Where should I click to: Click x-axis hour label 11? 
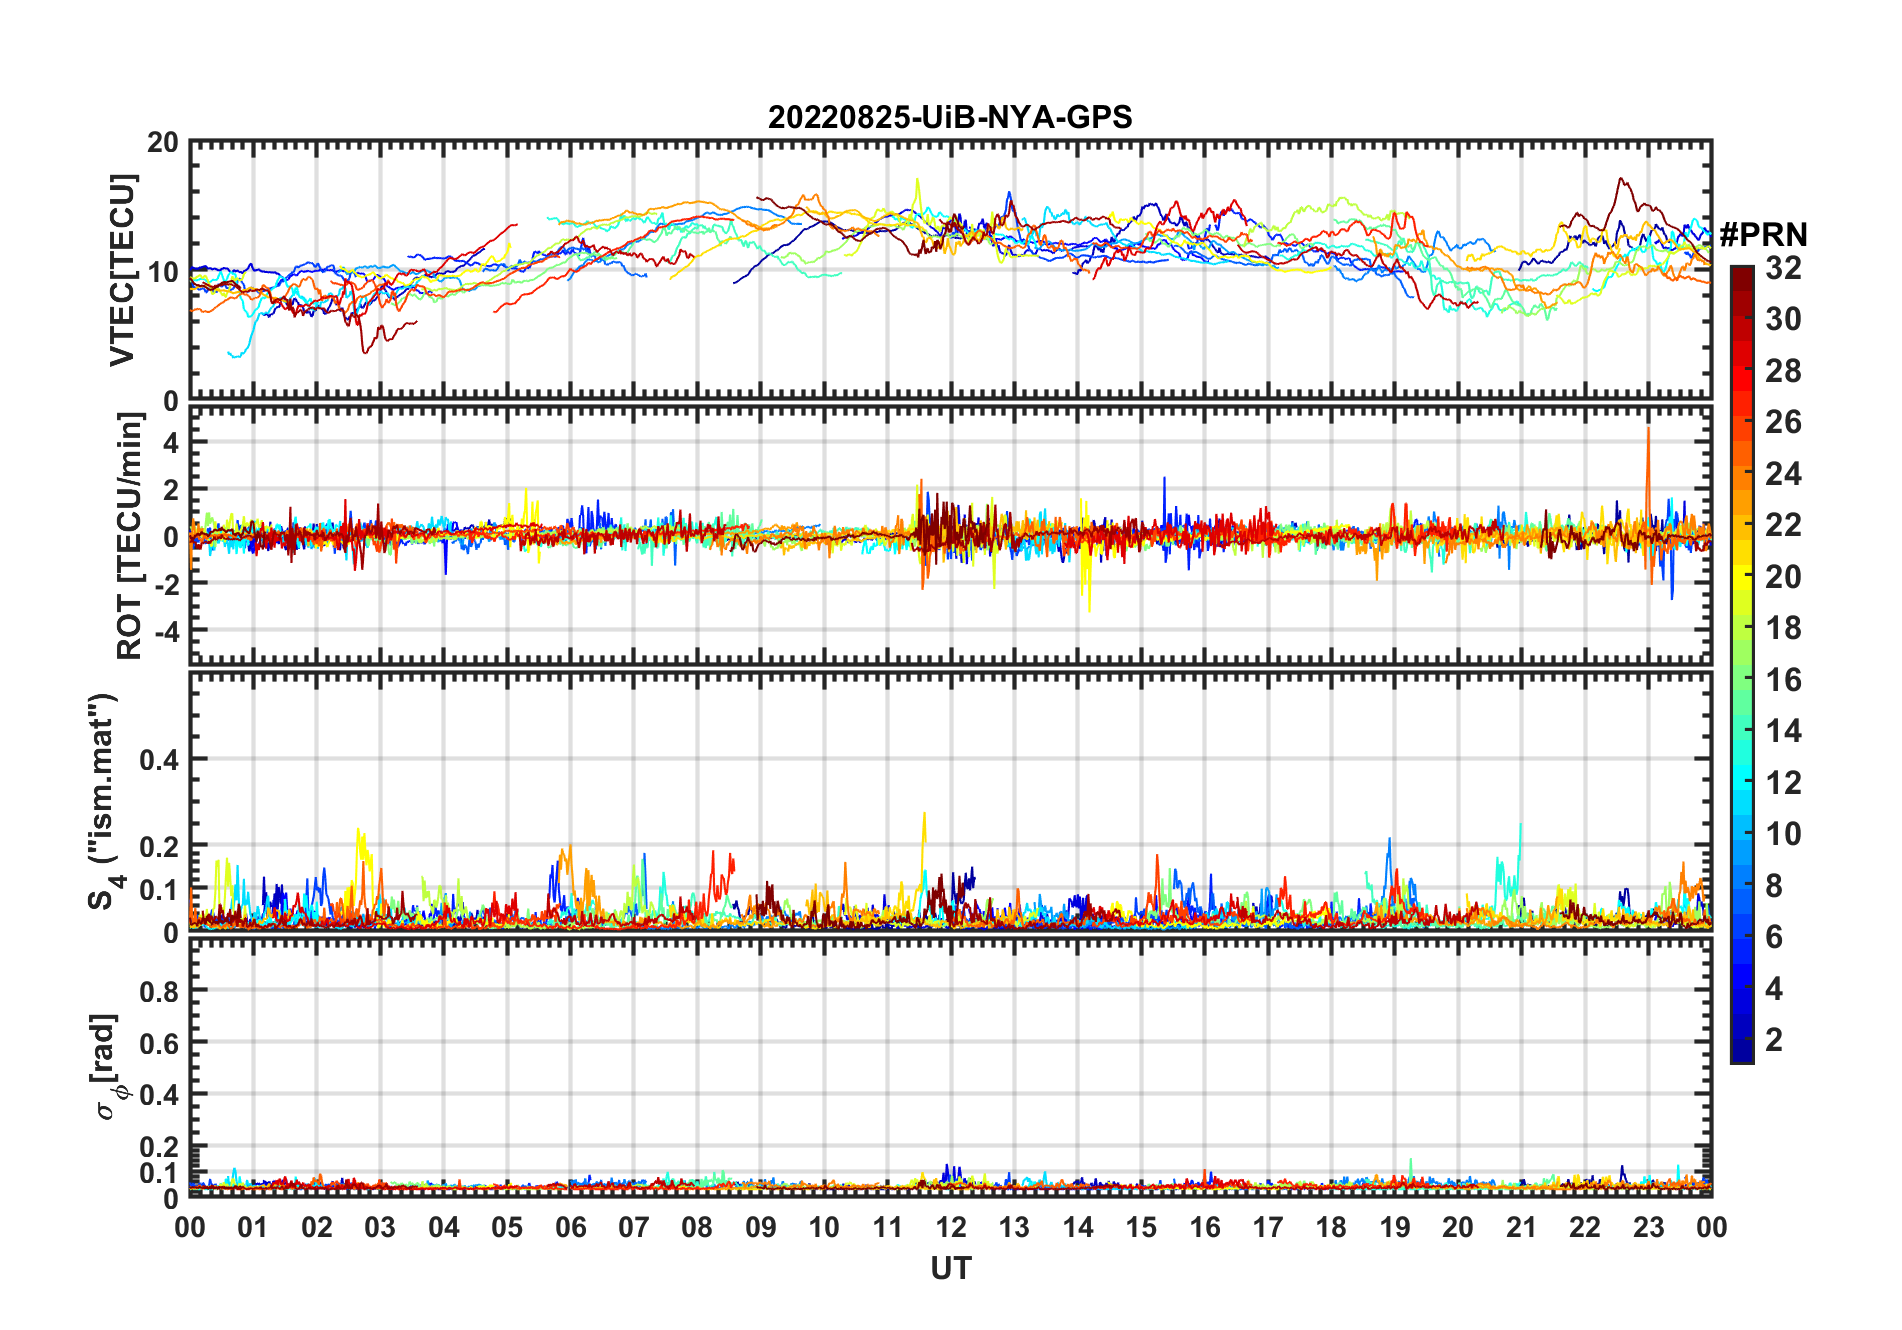tap(888, 1227)
